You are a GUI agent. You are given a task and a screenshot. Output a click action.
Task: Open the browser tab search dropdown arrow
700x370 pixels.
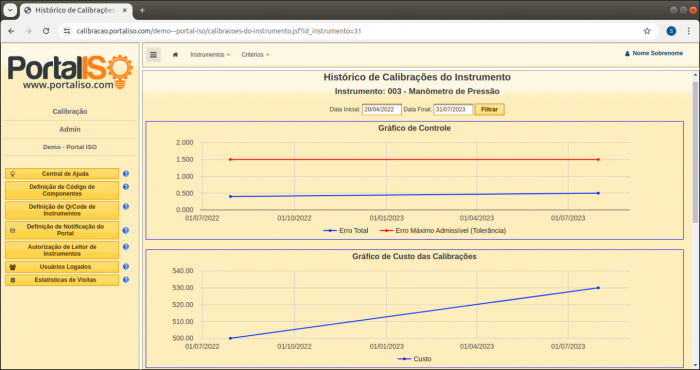[9, 10]
